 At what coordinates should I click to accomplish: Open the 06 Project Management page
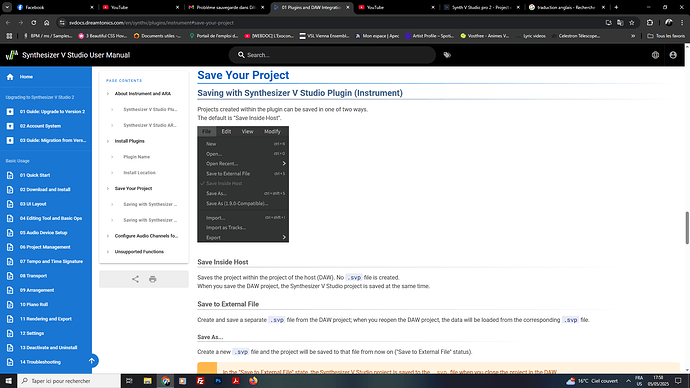46,247
